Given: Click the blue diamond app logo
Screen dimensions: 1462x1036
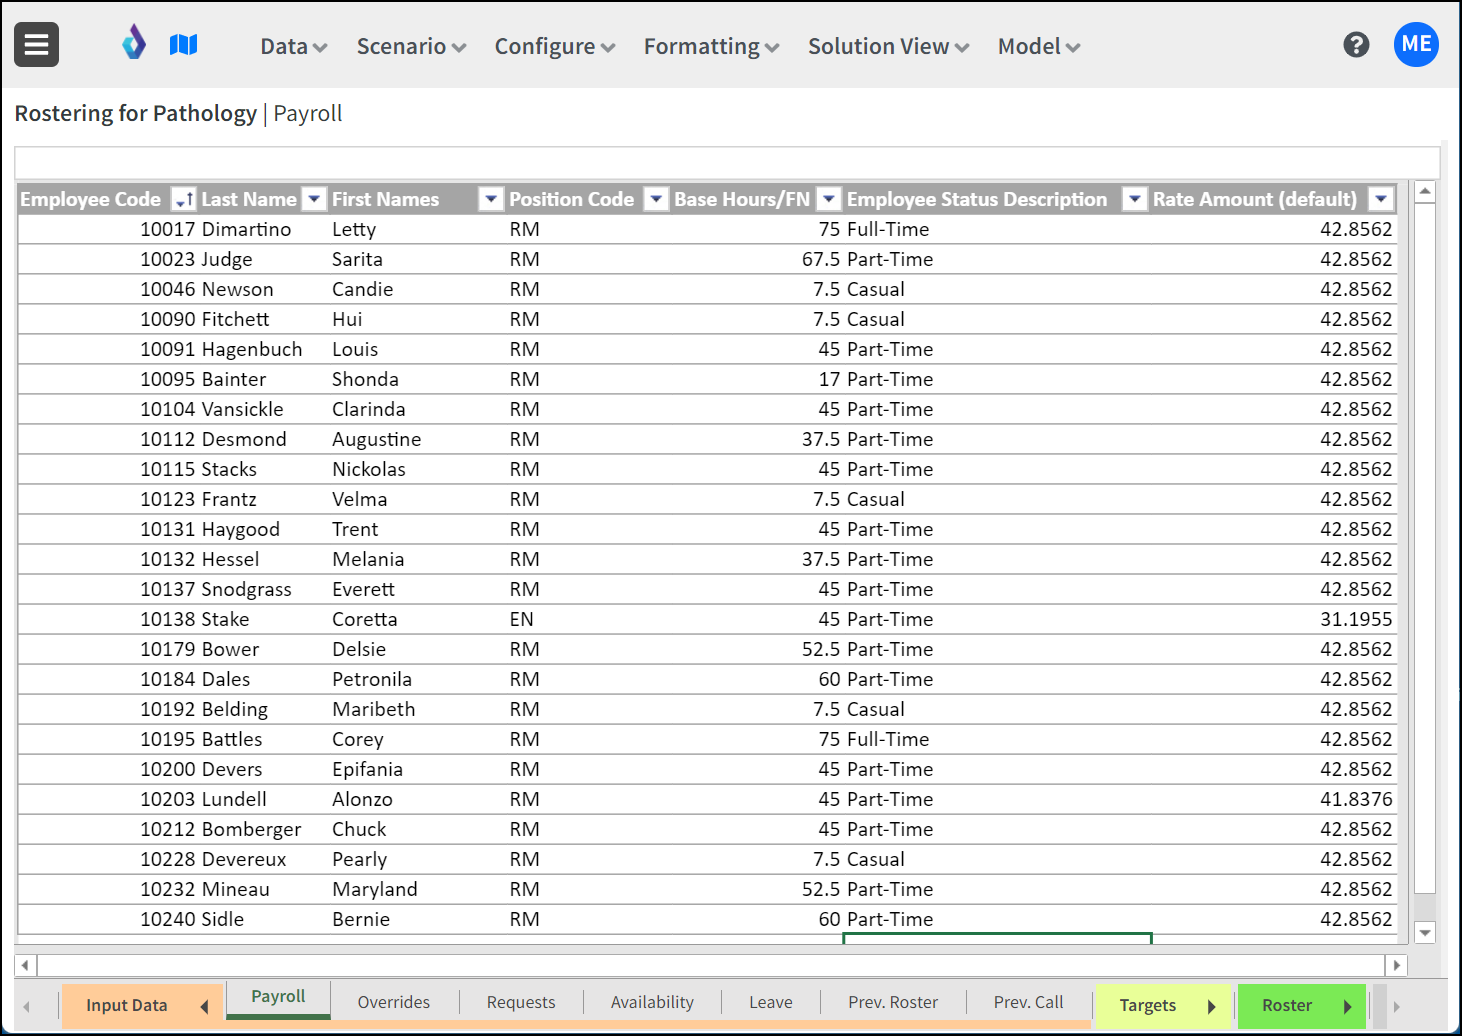Looking at the screenshot, I should (134, 43).
